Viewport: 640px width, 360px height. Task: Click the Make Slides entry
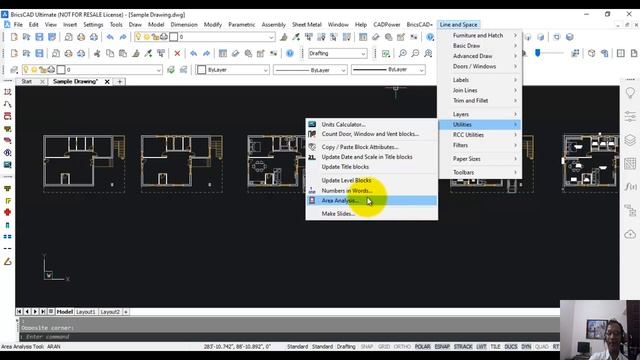pyautogui.click(x=371, y=214)
